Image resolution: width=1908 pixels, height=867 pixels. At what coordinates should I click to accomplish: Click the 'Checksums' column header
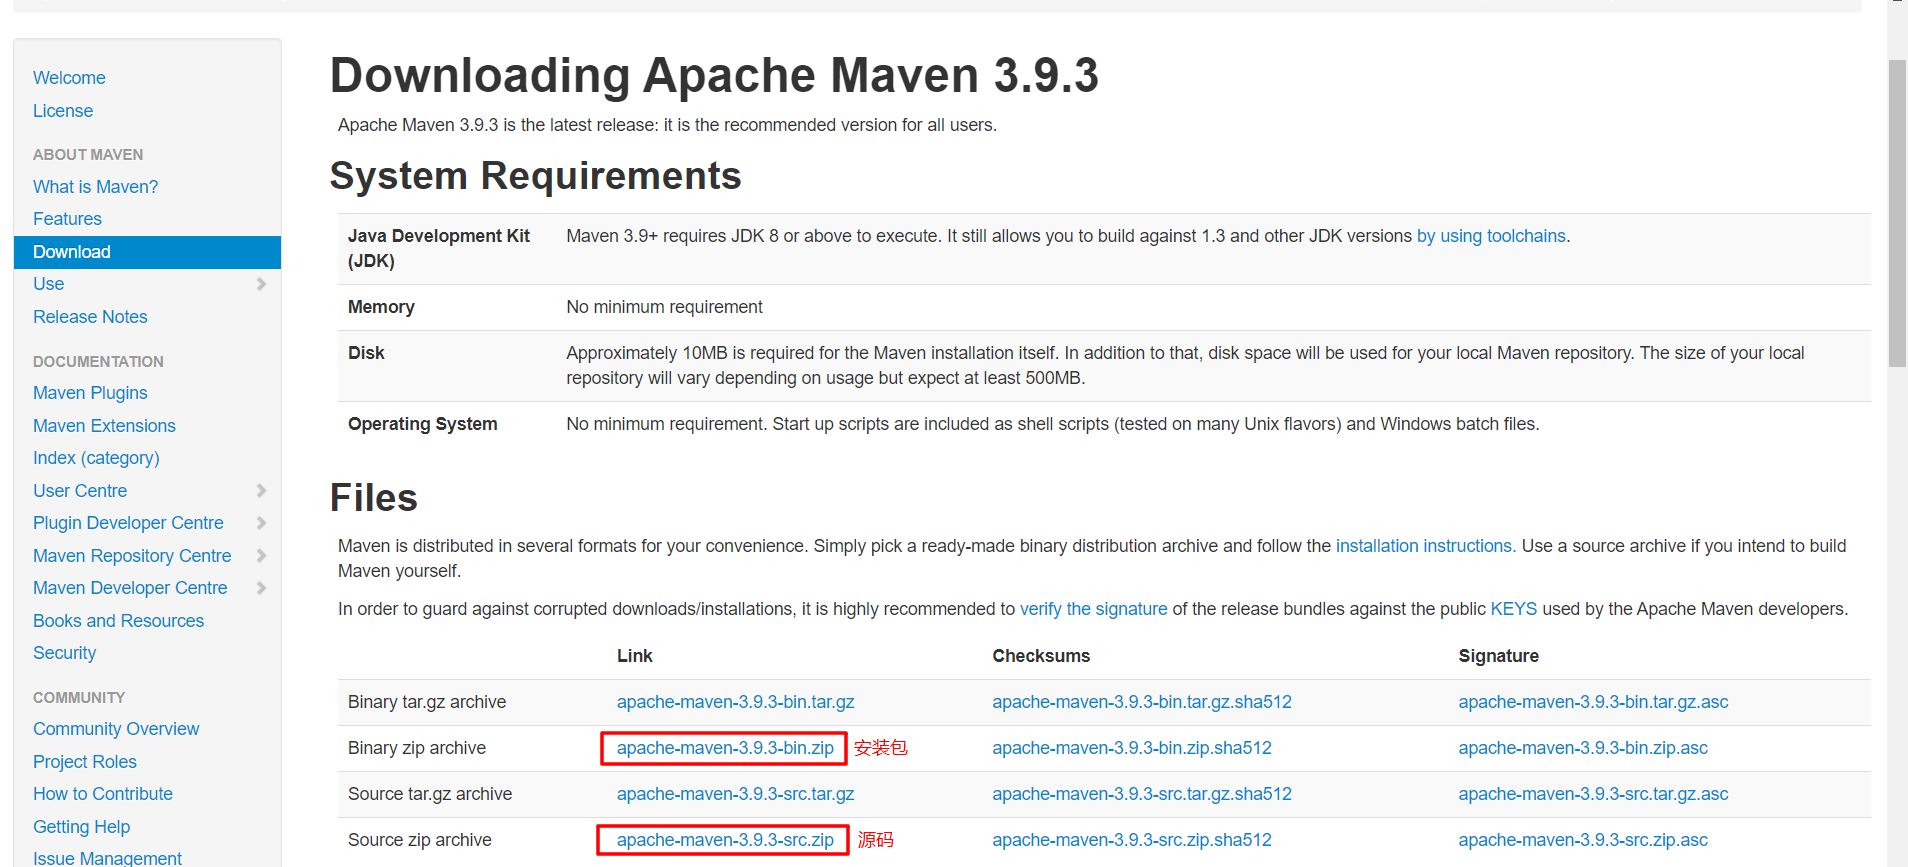tap(1041, 656)
